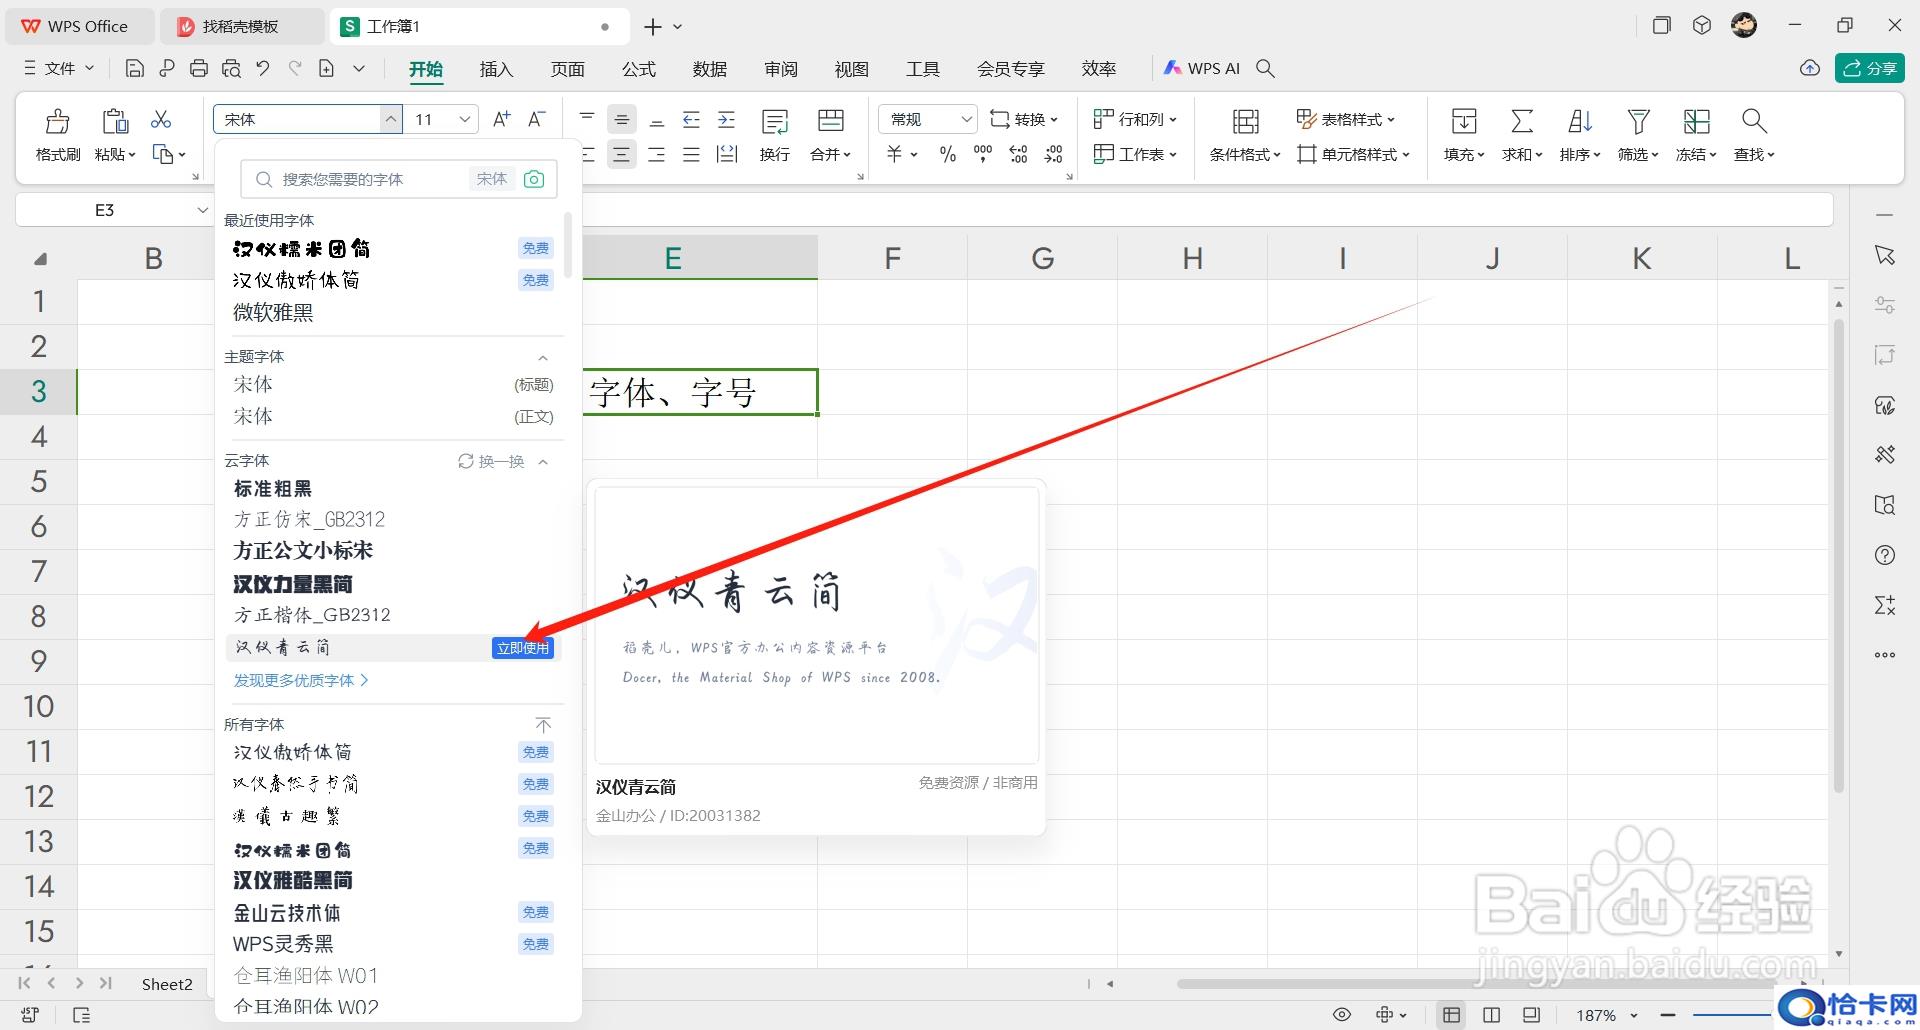Decrease font size with A- icon
Image resolution: width=1920 pixels, height=1030 pixels.
click(x=537, y=119)
